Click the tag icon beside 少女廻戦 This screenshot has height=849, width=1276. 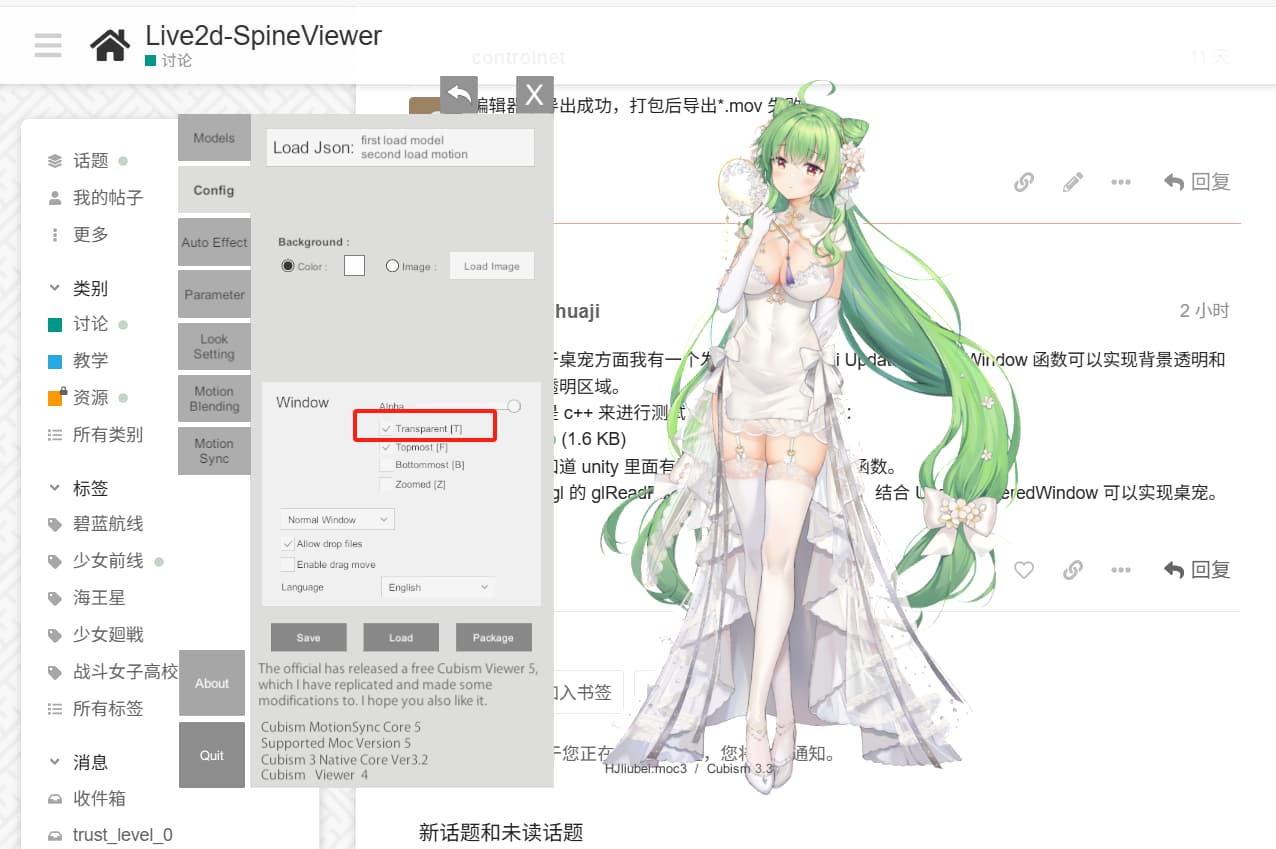point(55,636)
